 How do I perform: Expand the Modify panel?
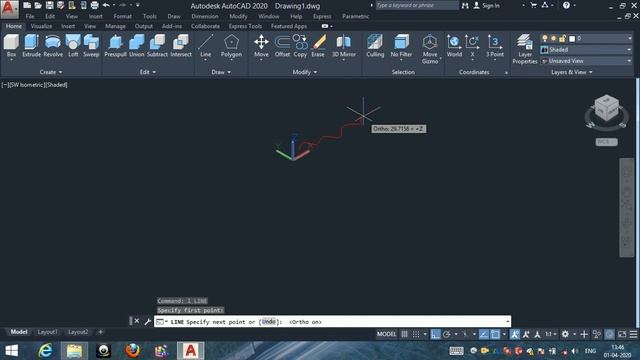(304, 72)
